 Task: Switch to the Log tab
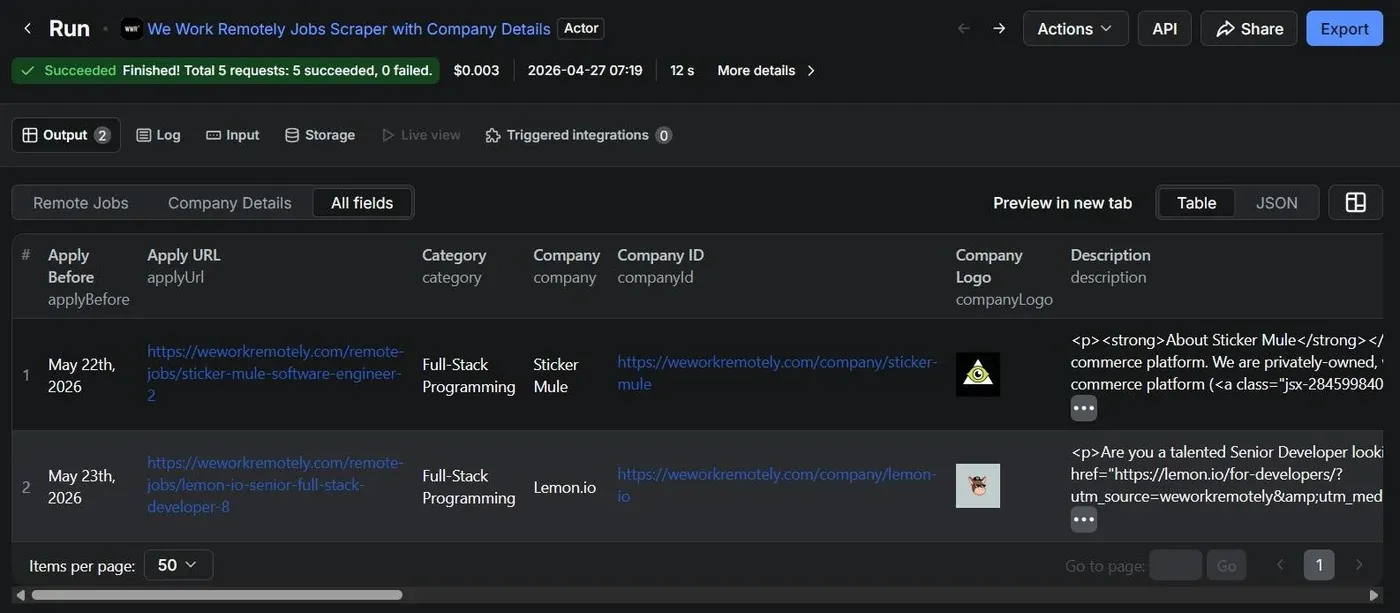click(x=158, y=135)
